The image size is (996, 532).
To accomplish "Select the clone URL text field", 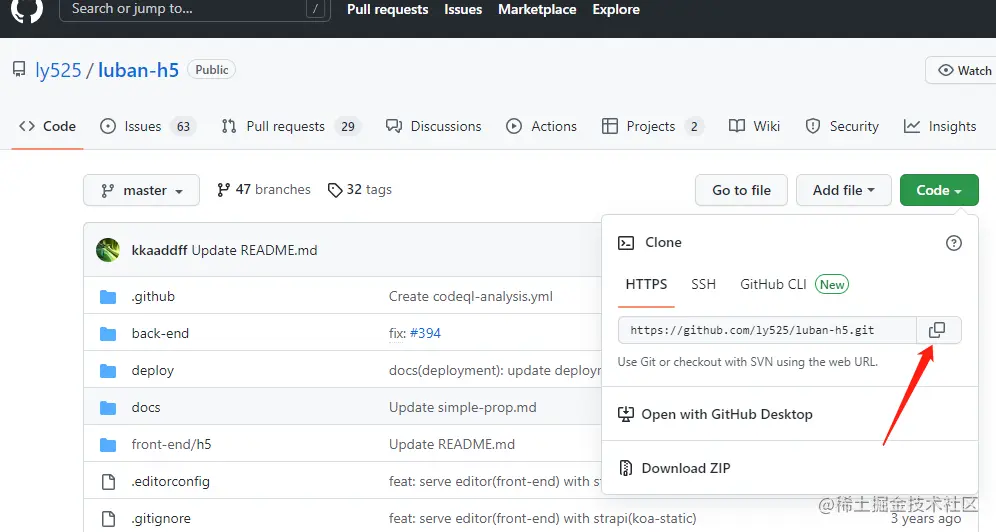I will click(x=767, y=330).
